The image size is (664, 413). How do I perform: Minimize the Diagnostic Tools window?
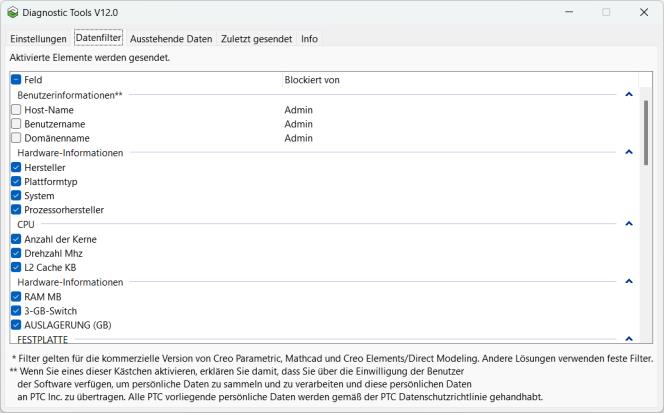click(x=569, y=12)
